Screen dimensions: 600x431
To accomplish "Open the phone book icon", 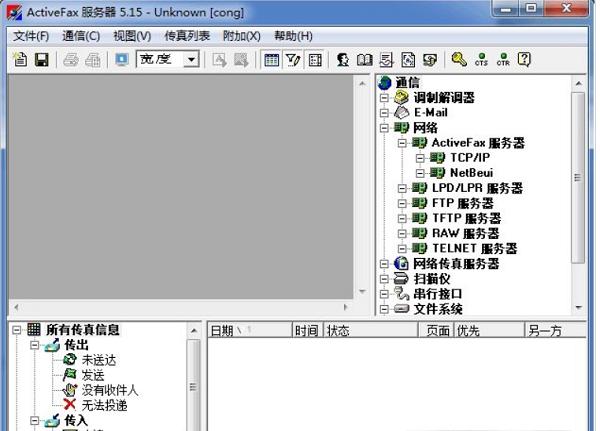I will pyautogui.click(x=364, y=60).
